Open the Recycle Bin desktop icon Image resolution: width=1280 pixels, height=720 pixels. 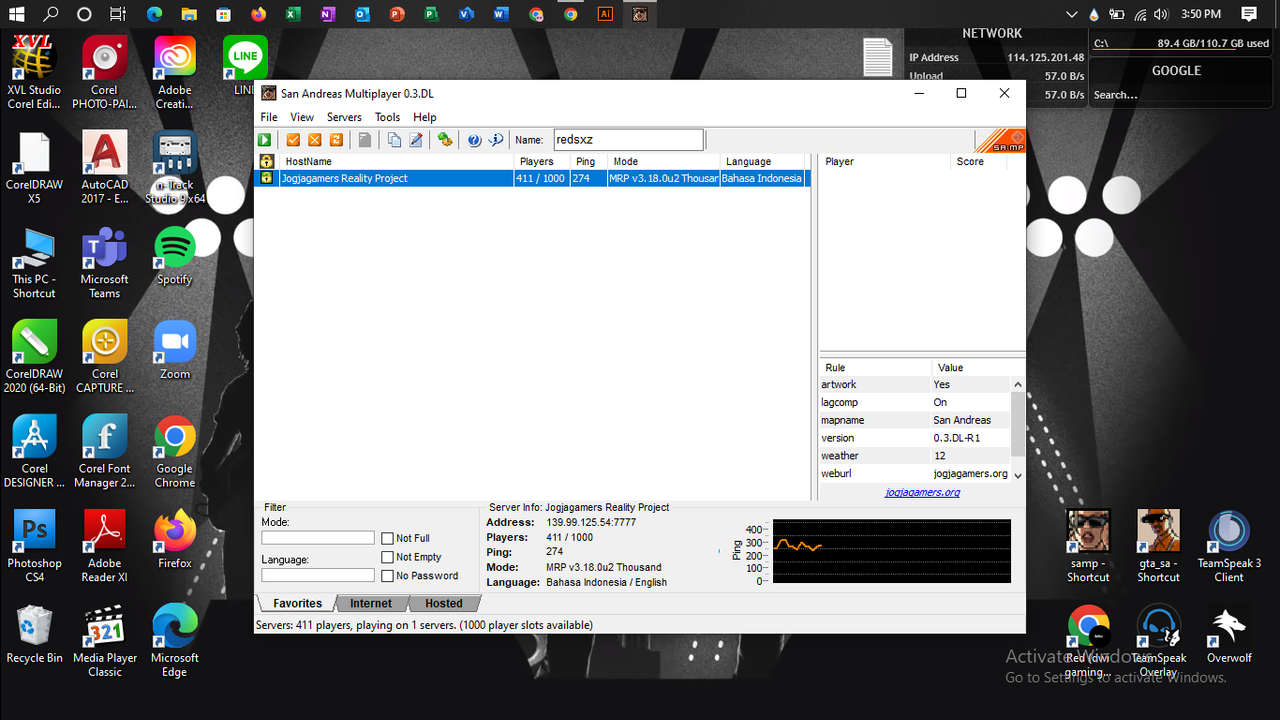(x=34, y=634)
